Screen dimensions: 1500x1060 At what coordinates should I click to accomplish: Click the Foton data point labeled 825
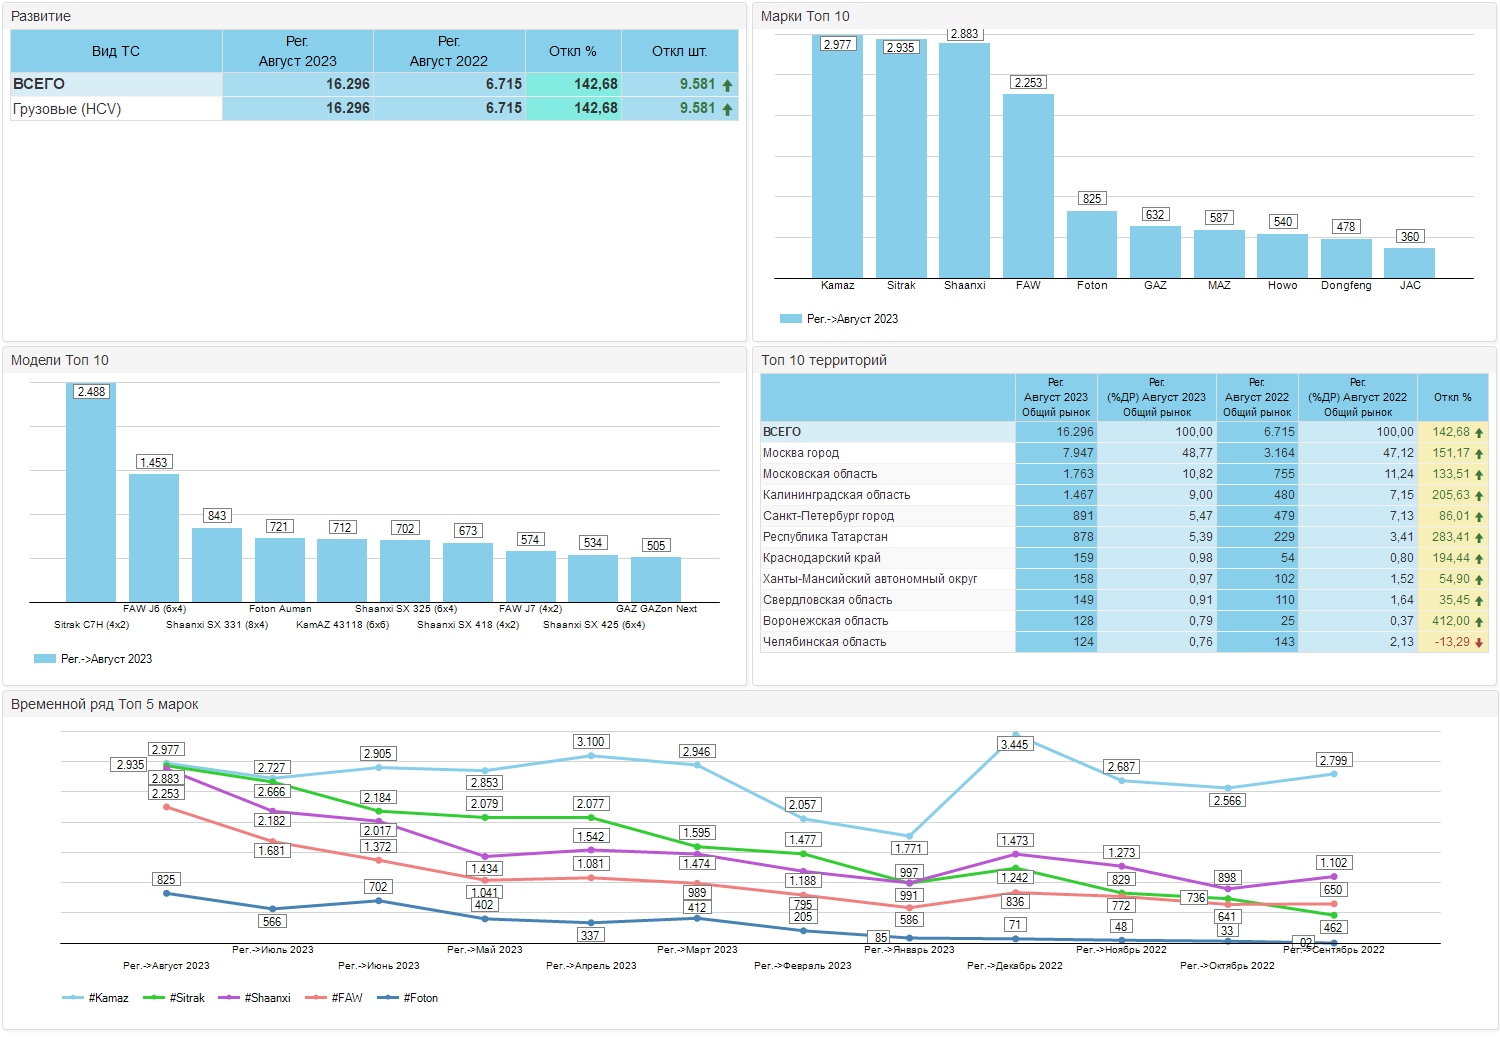(x=167, y=893)
